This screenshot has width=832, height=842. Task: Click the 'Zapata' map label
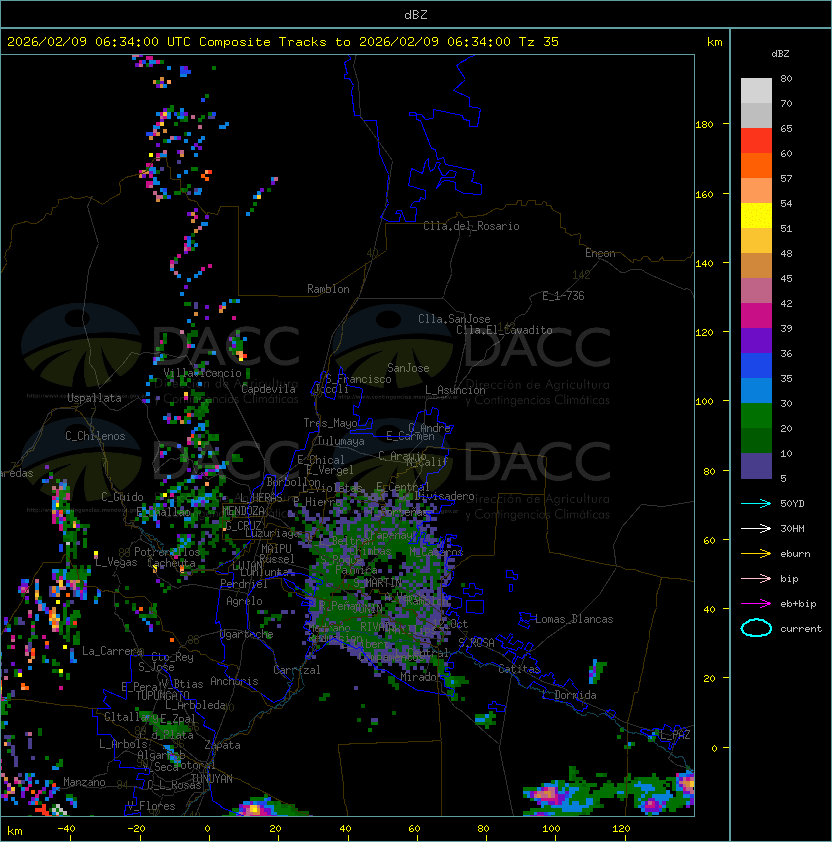[x=222, y=745]
